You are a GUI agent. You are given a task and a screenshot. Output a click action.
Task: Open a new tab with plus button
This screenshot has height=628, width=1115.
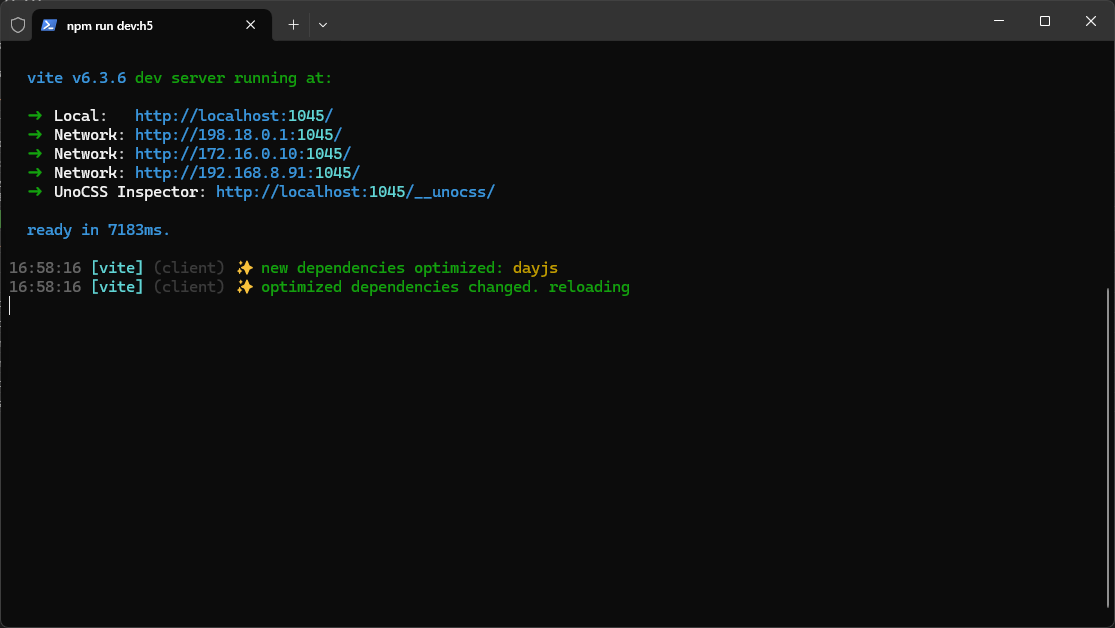[293, 25]
